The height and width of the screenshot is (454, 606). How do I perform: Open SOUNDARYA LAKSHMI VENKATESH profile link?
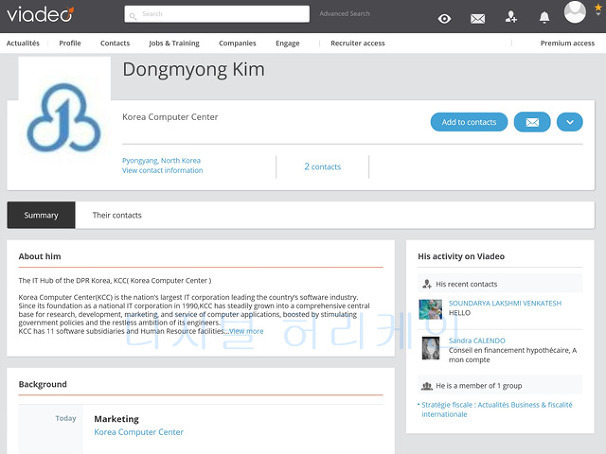click(505, 303)
